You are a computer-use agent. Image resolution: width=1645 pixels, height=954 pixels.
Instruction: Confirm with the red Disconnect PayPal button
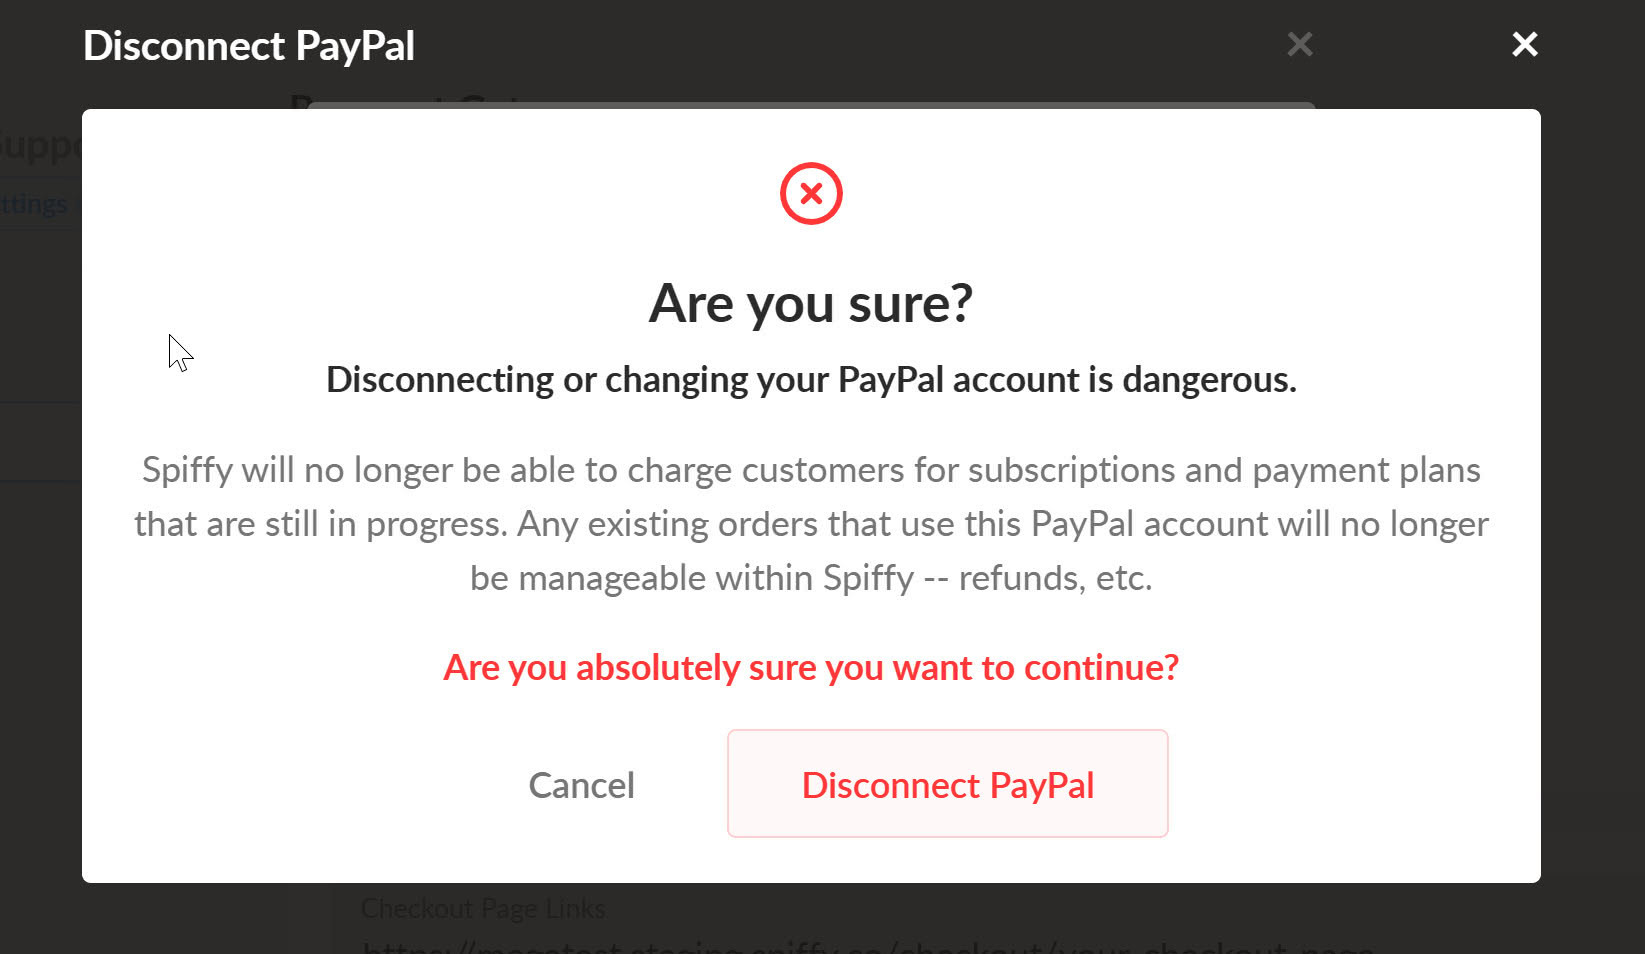click(x=947, y=783)
